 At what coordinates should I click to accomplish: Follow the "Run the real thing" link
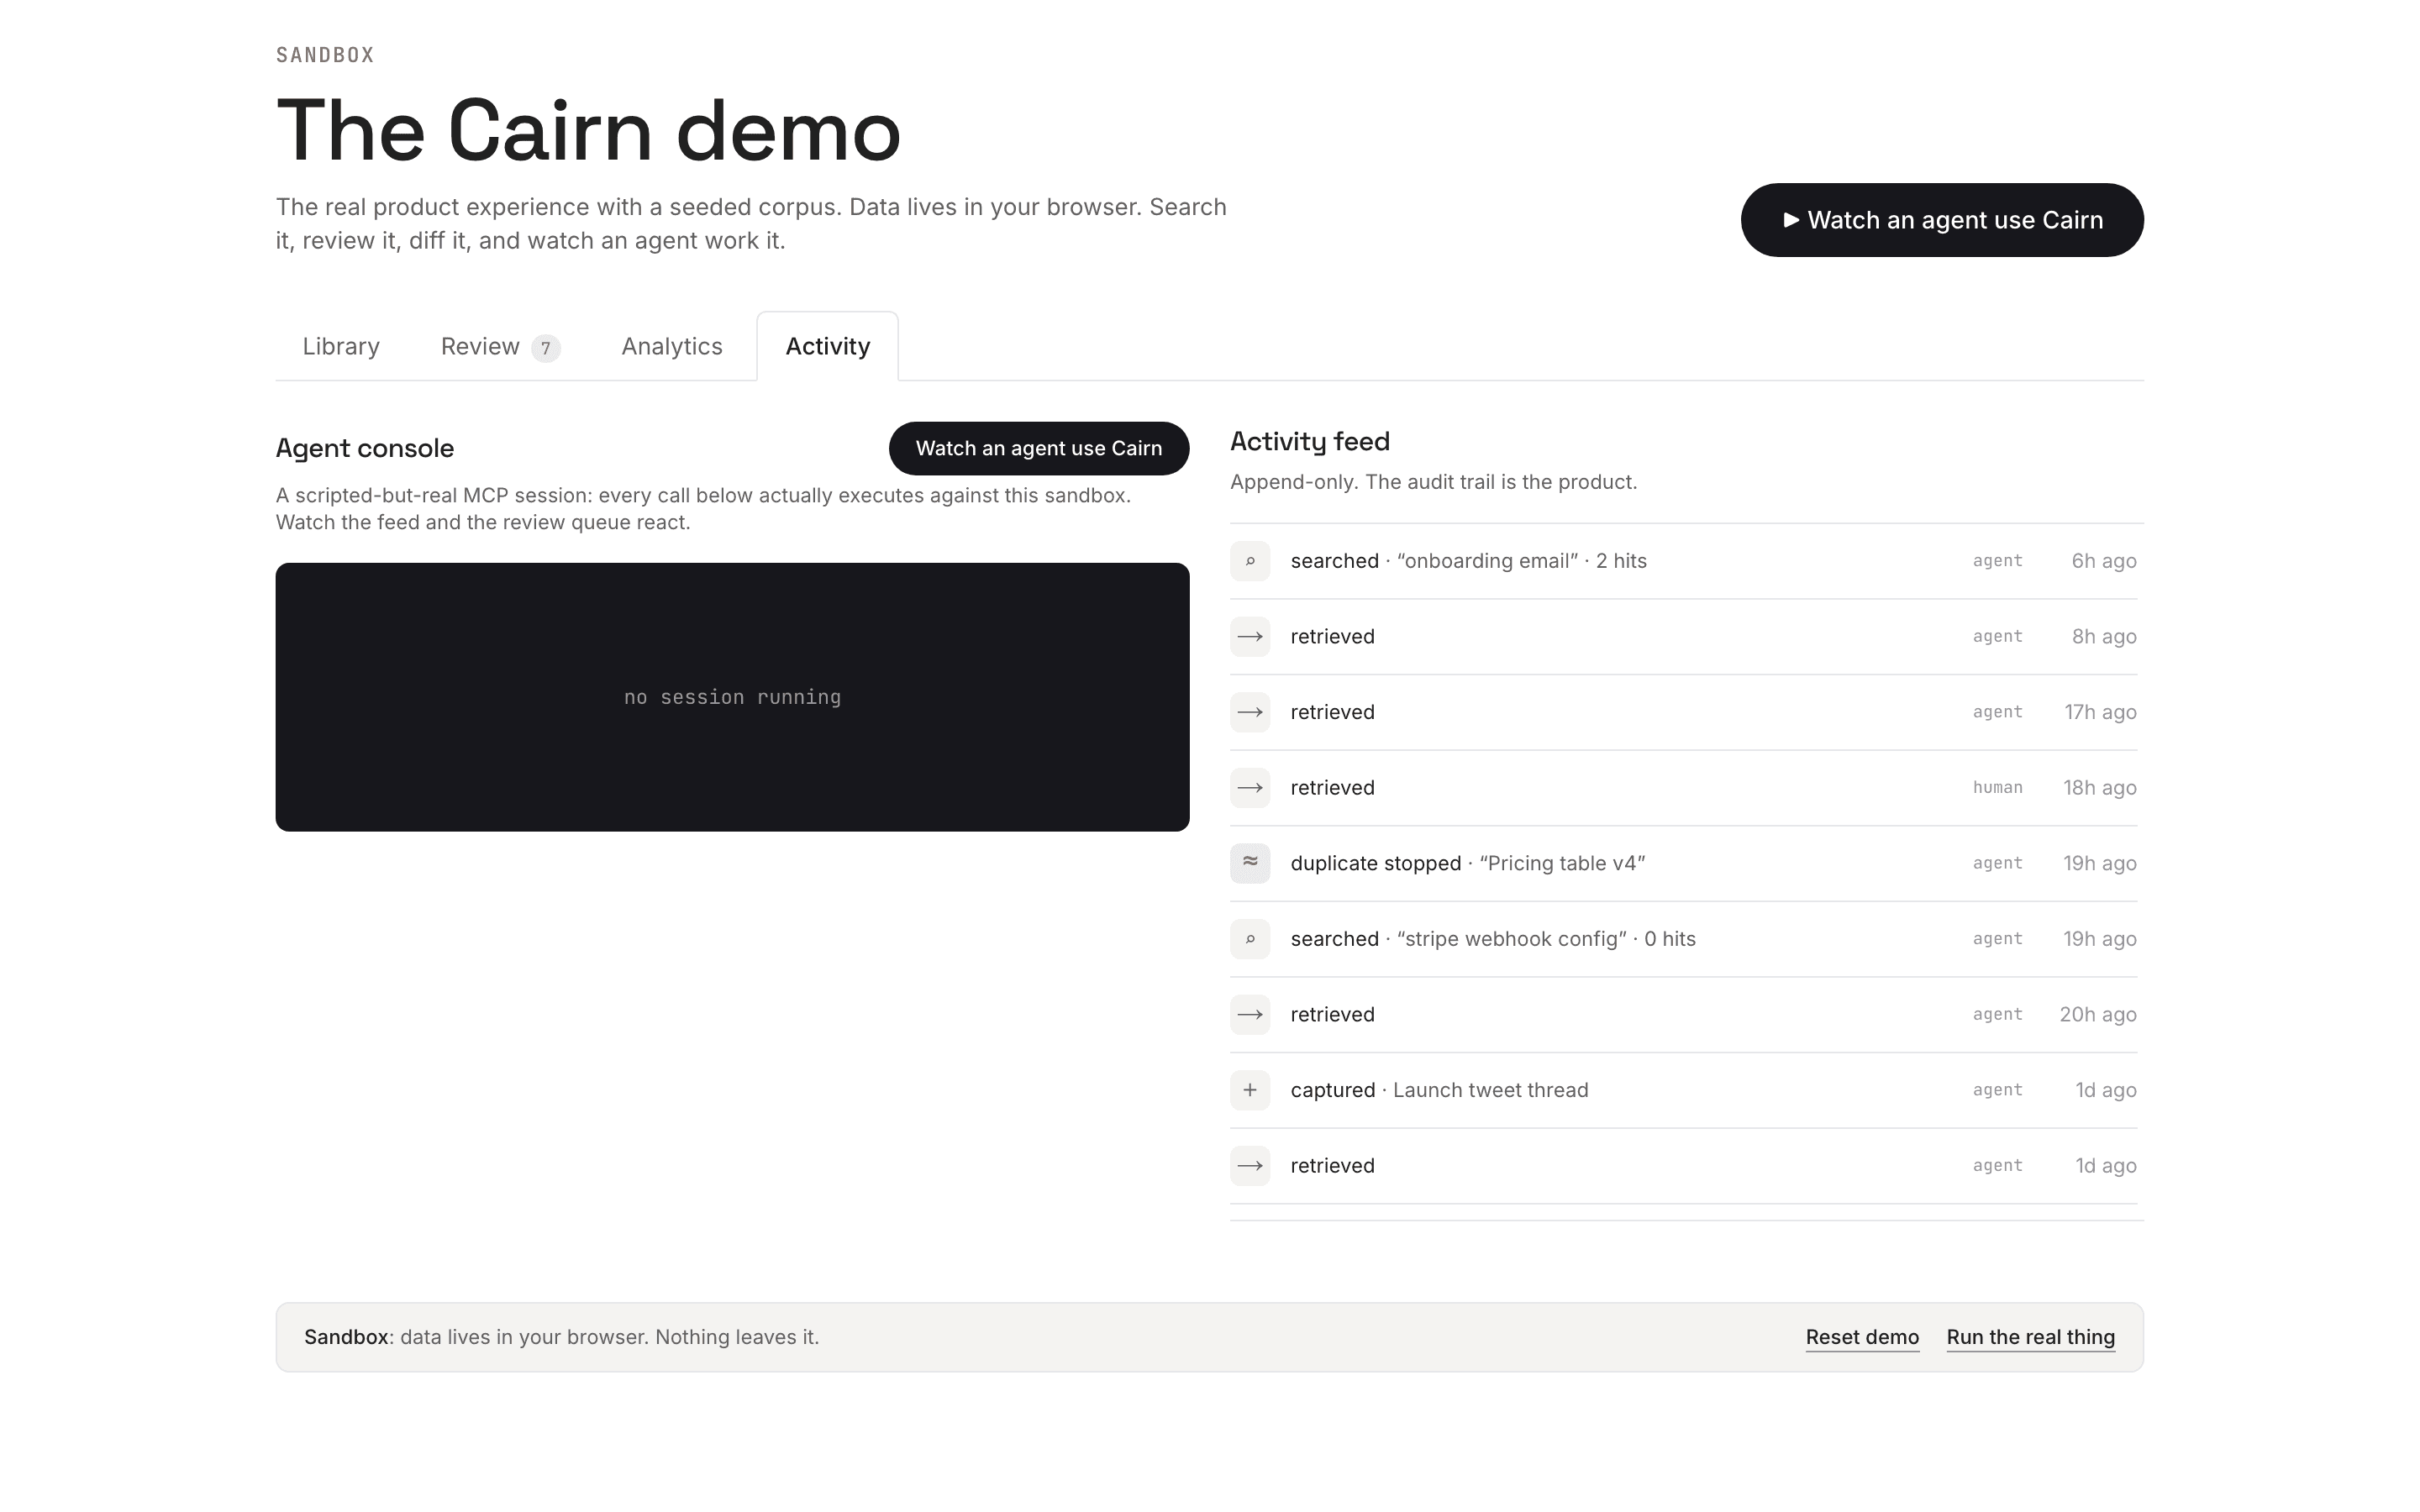point(2030,1337)
